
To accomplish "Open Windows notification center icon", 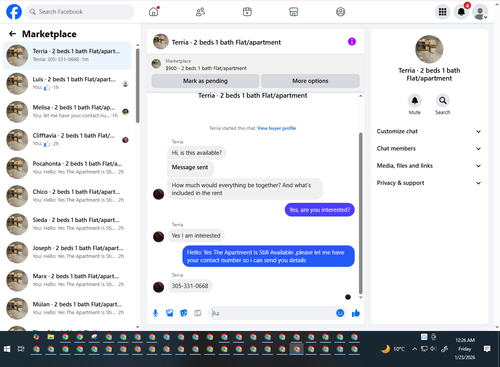I will click(487, 349).
